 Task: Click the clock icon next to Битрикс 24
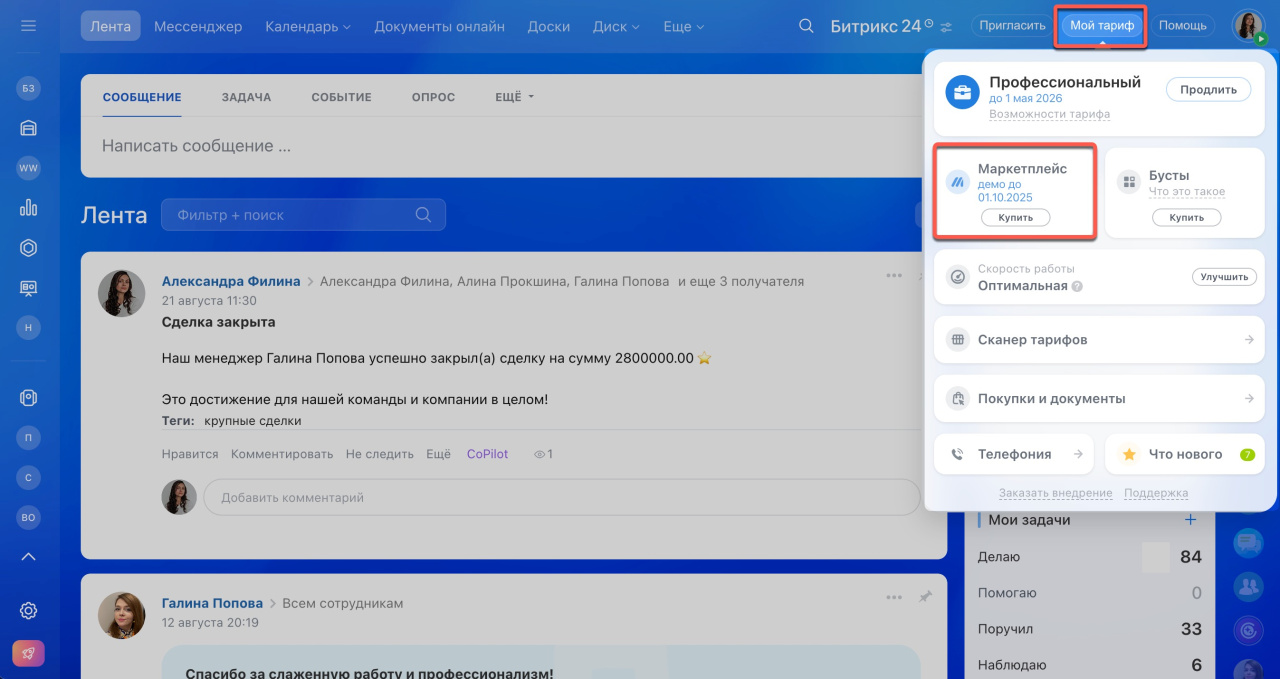tap(928, 23)
